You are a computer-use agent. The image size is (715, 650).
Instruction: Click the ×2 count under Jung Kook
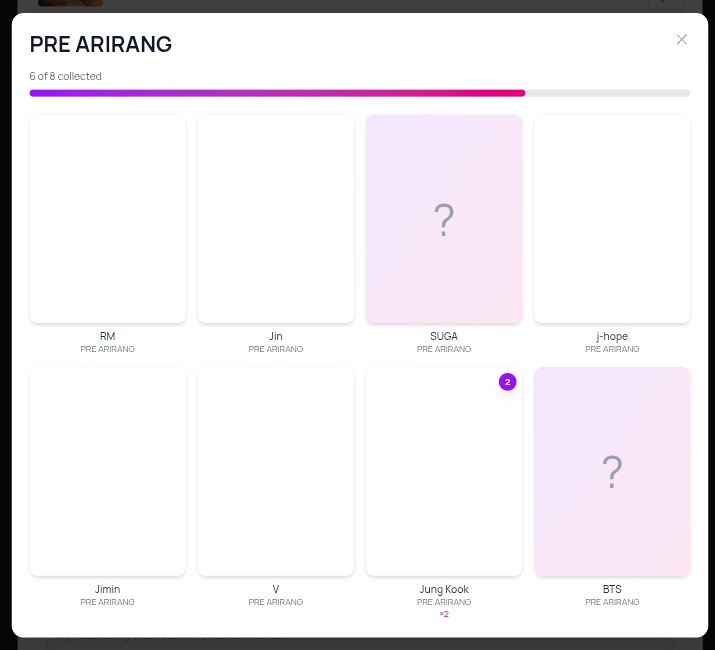444,614
